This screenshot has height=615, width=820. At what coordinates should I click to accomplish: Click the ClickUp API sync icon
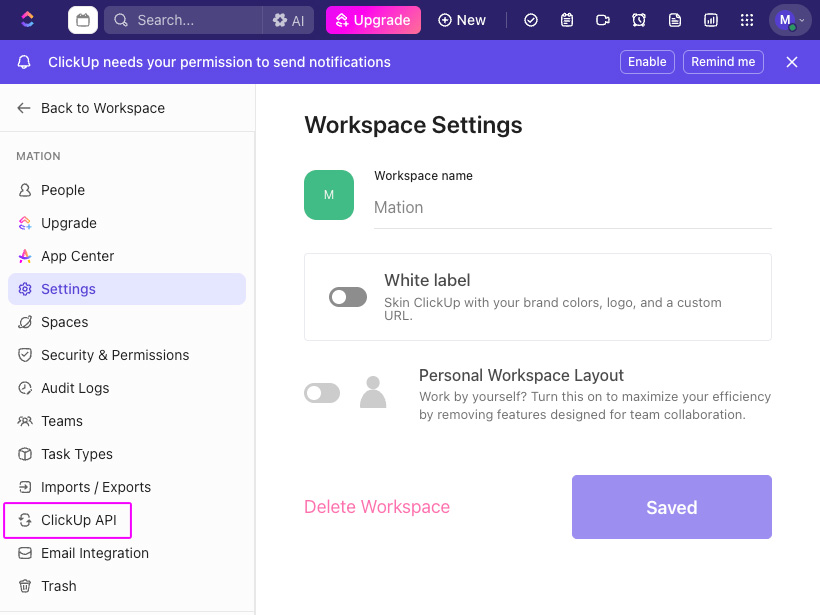pos(25,520)
